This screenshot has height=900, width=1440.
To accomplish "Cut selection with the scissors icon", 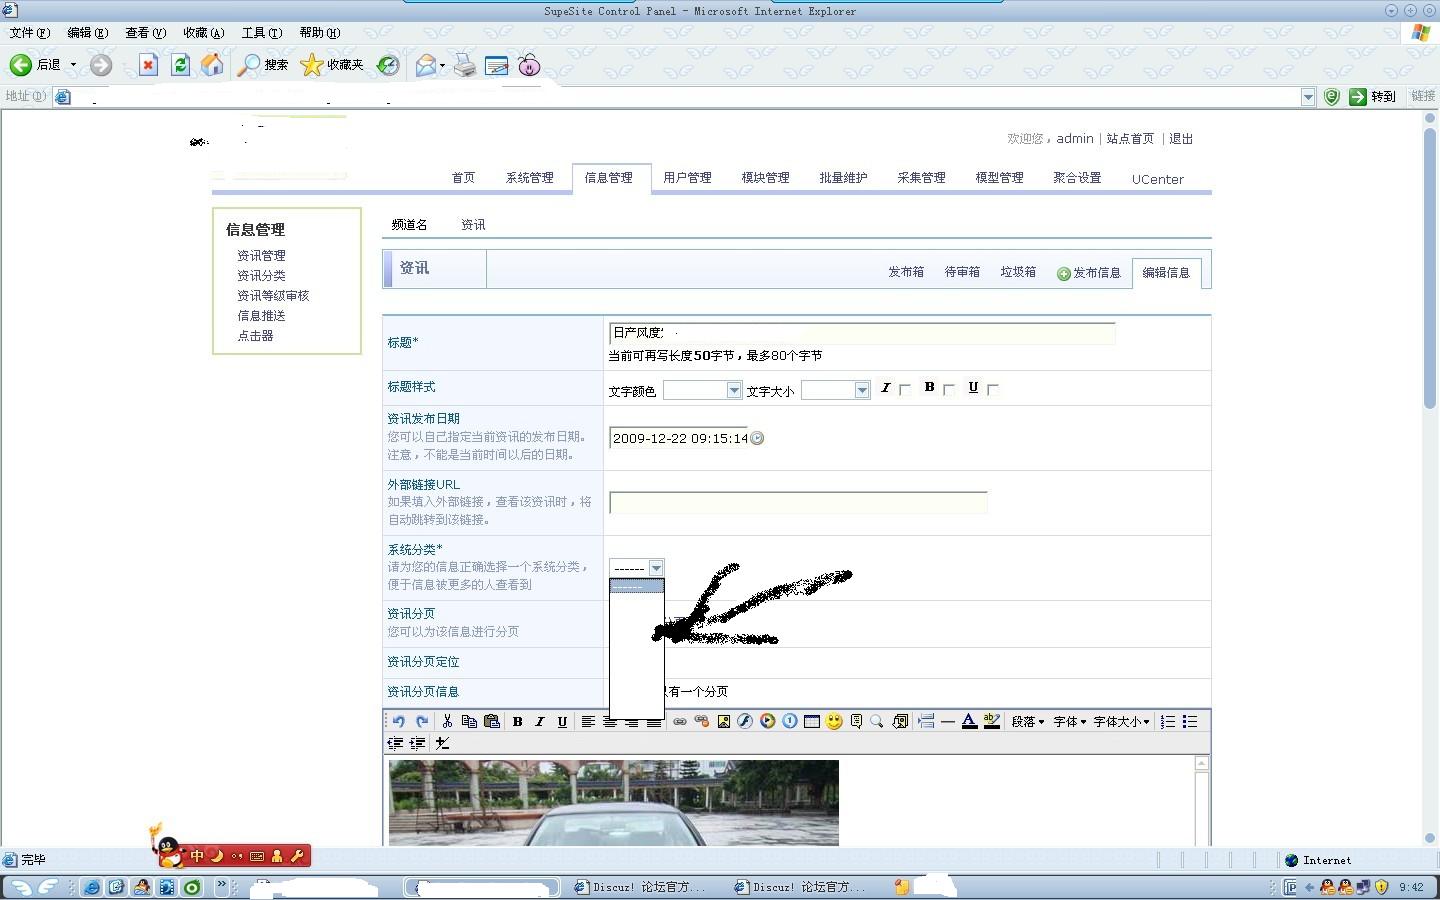I will click(x=447, y=721).
